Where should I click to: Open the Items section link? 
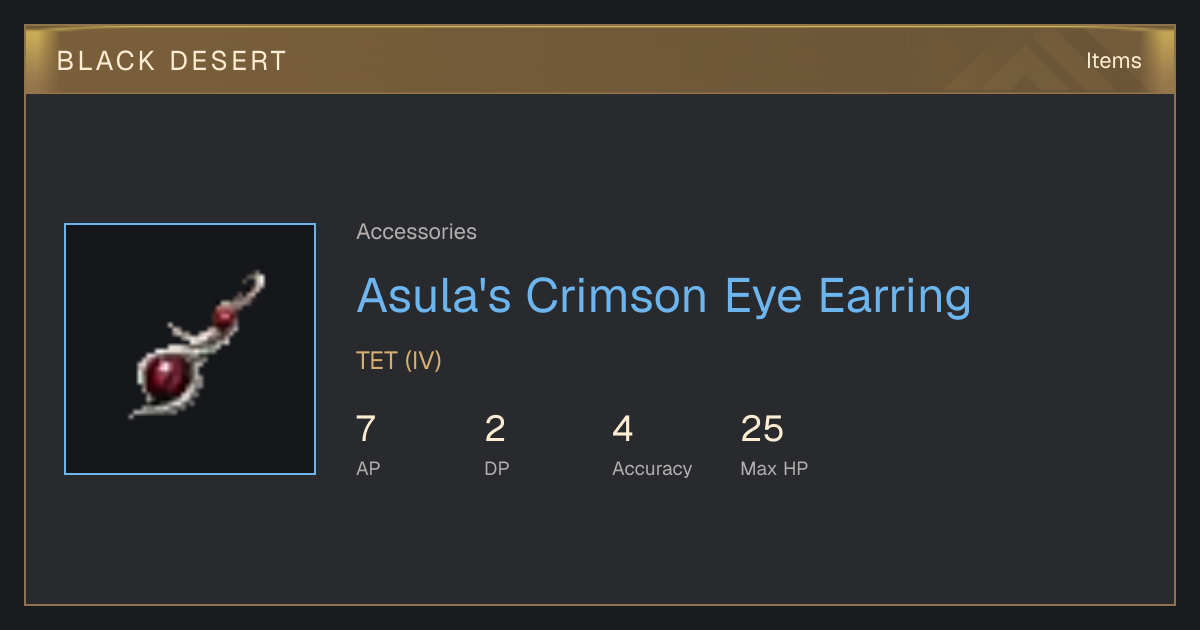coord(1113,60)
